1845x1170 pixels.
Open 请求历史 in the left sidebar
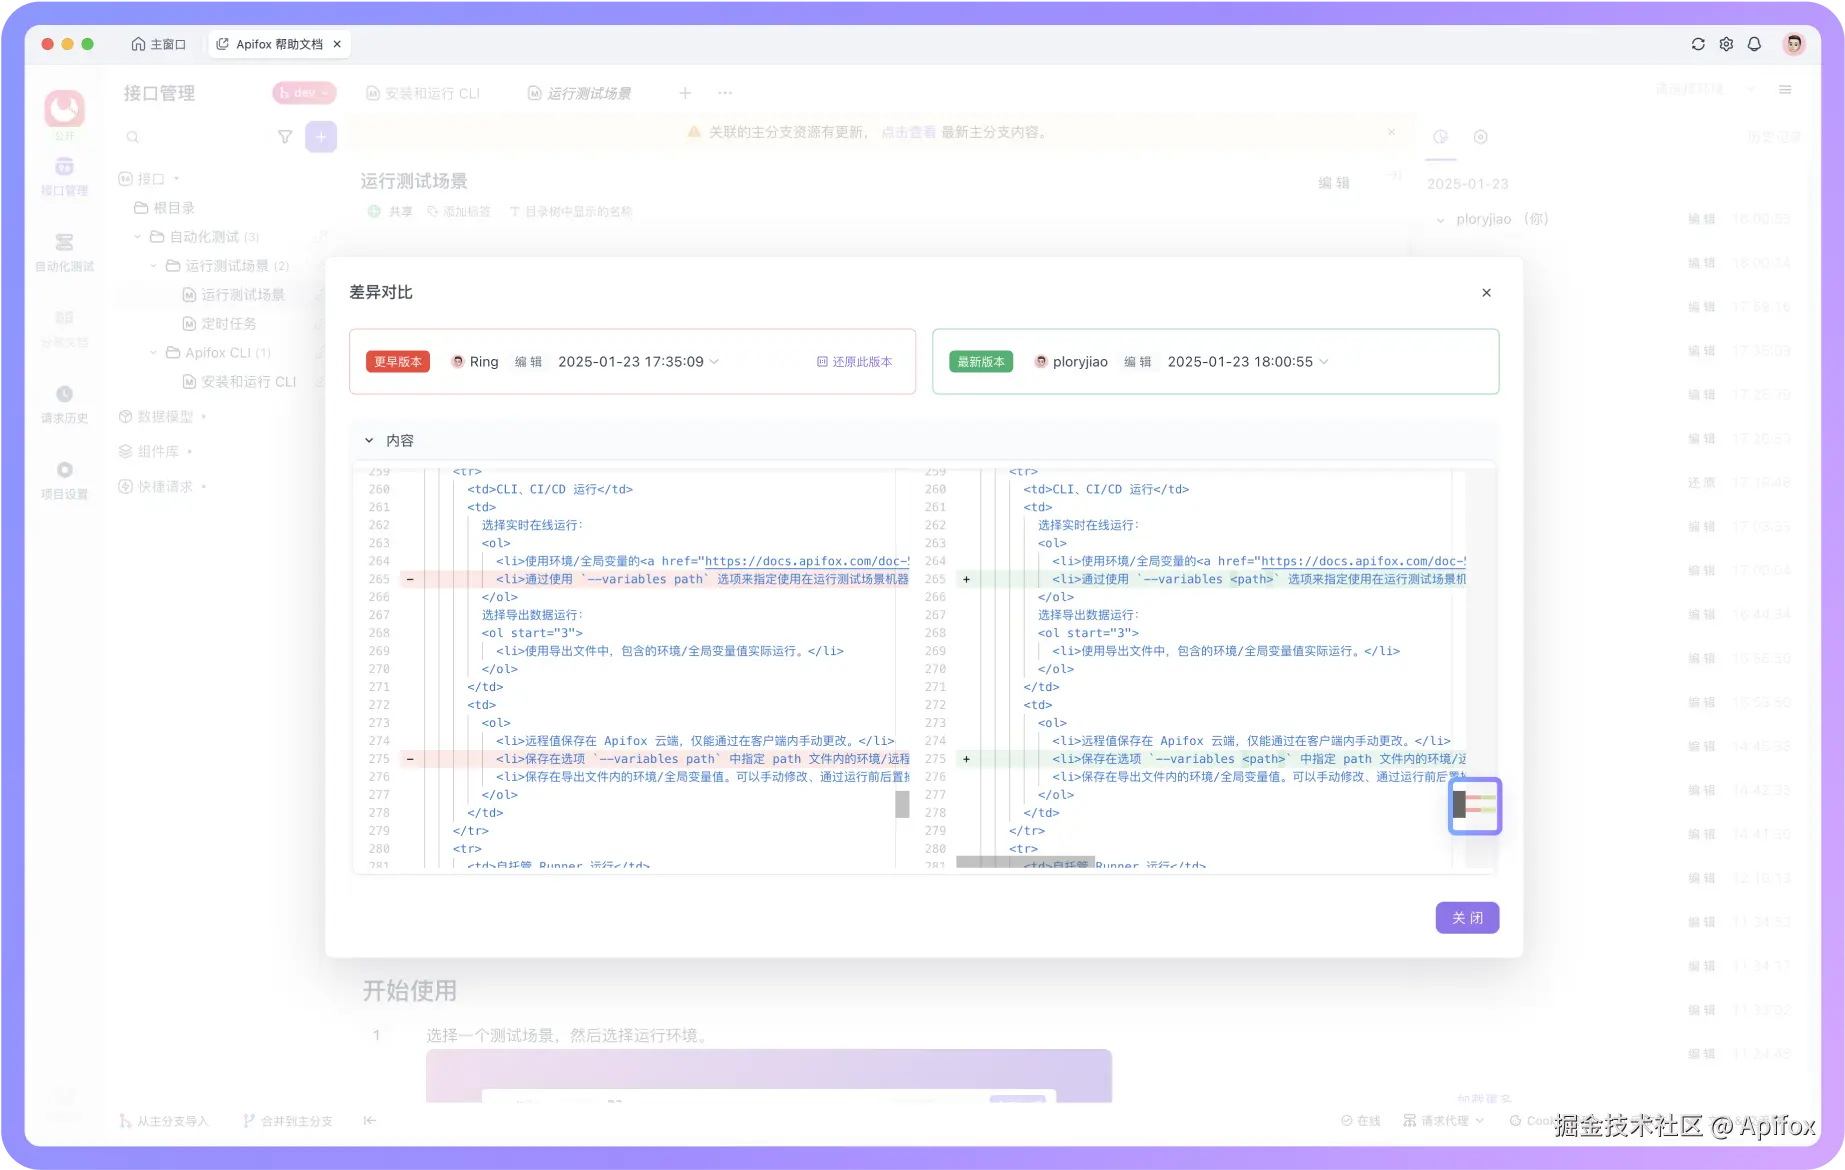64,404
